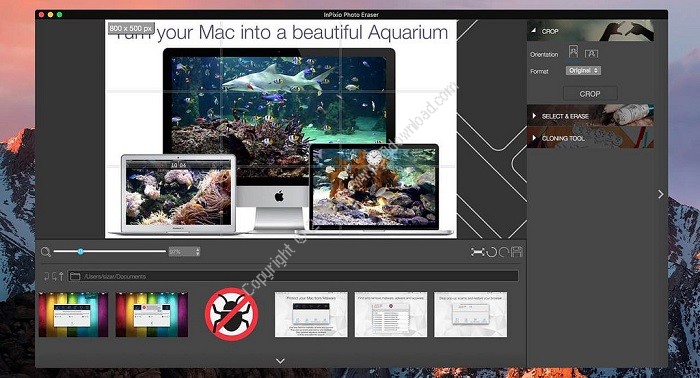This screenshot has height=378, width=700.
Task: Select the first colorful stage thumbnail
Action: (73, 315)
